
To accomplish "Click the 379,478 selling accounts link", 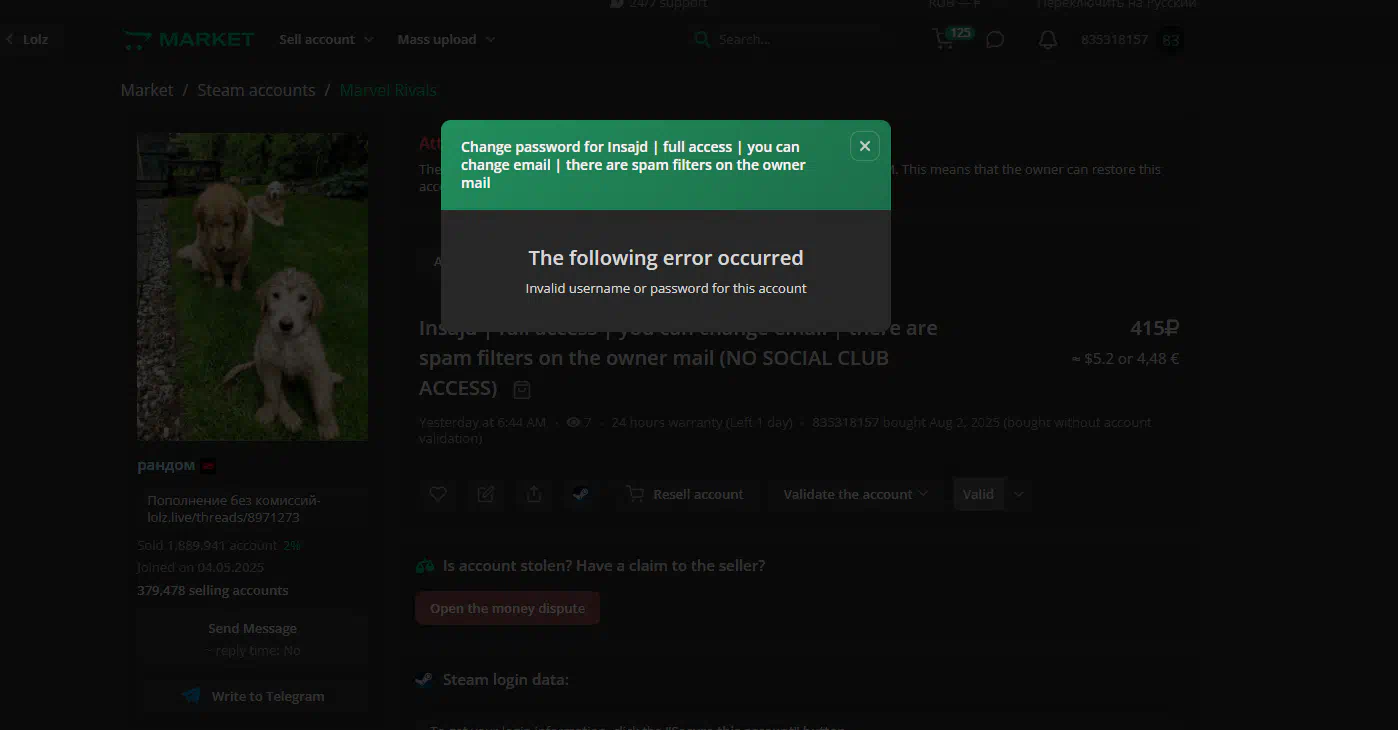I will [x=212, y=591].
